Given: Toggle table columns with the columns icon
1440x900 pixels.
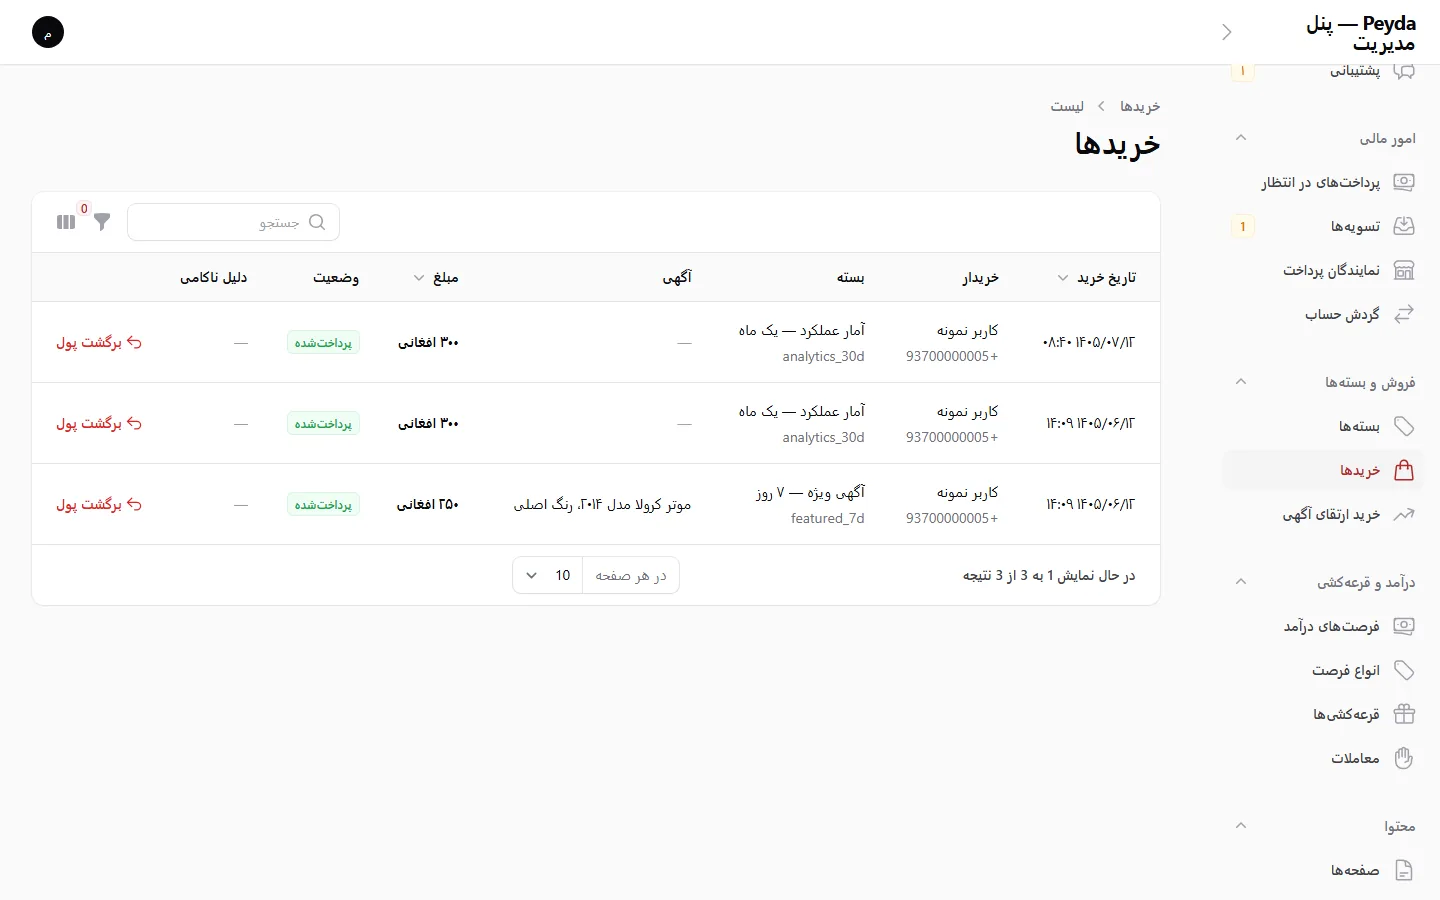Looking at the screenshot, I should (x=66, y=222).
